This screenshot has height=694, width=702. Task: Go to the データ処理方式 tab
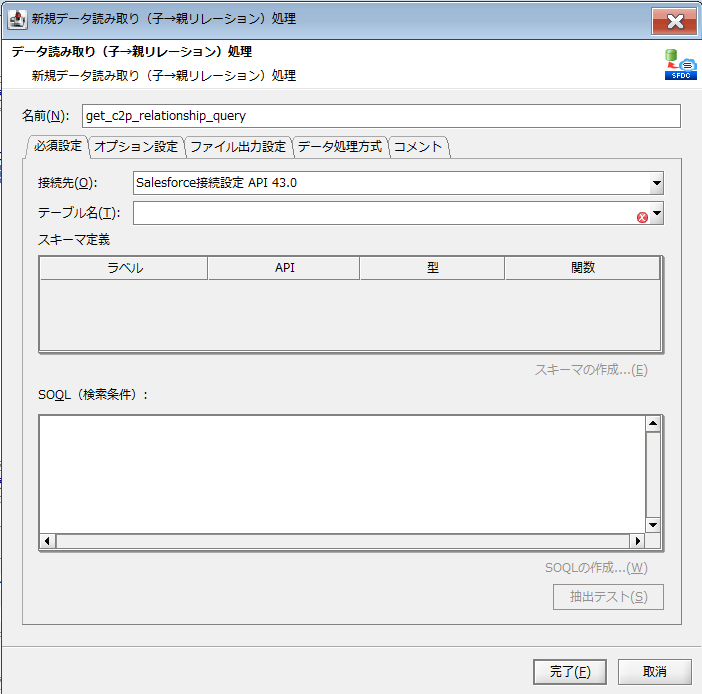340,147
